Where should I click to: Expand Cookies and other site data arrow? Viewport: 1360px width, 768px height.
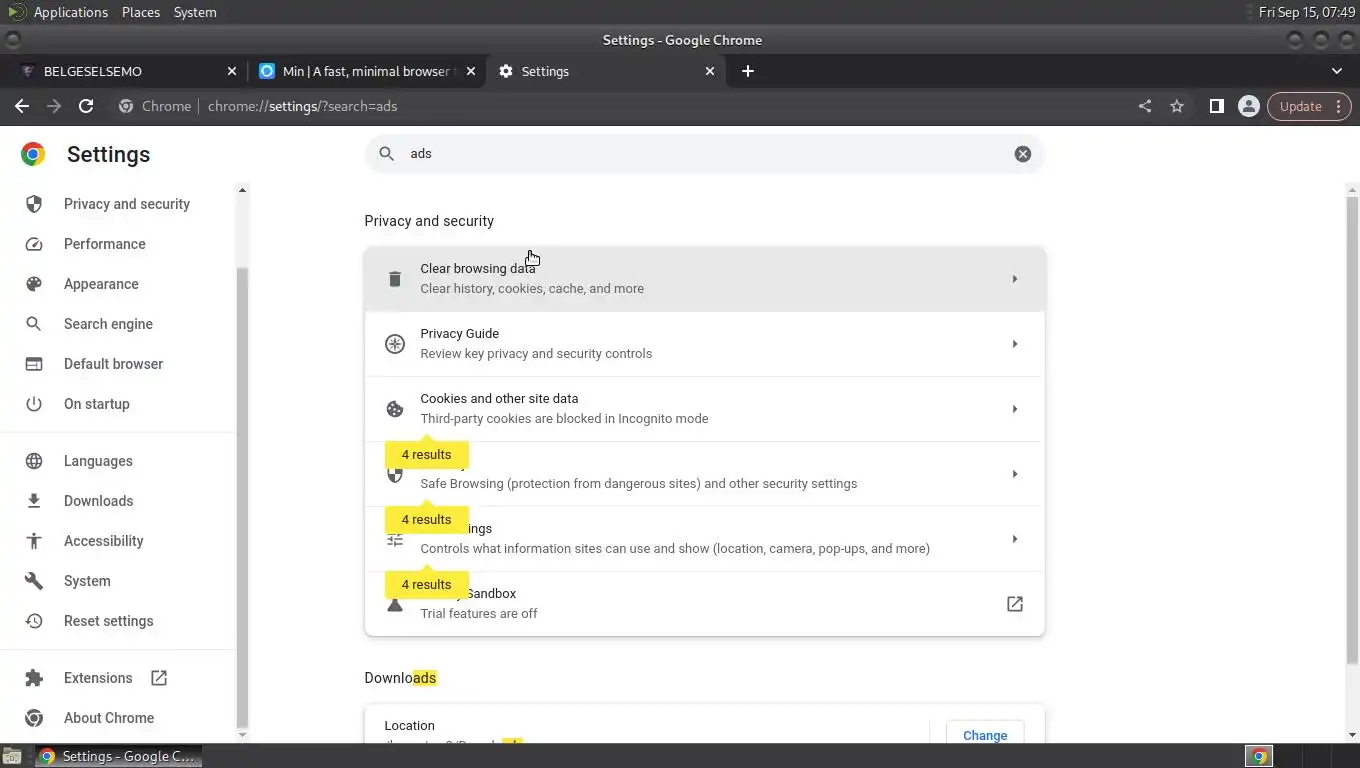click(1014, 409)
